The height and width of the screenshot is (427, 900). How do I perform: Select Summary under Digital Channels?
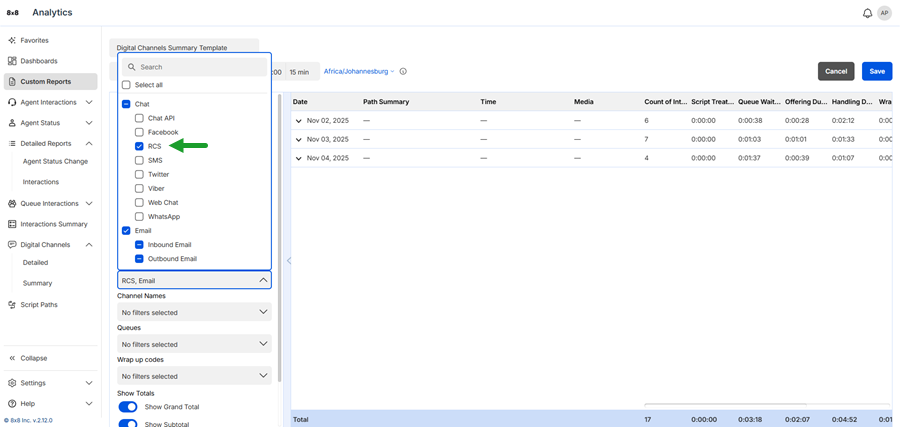click(x=37, y=283)
